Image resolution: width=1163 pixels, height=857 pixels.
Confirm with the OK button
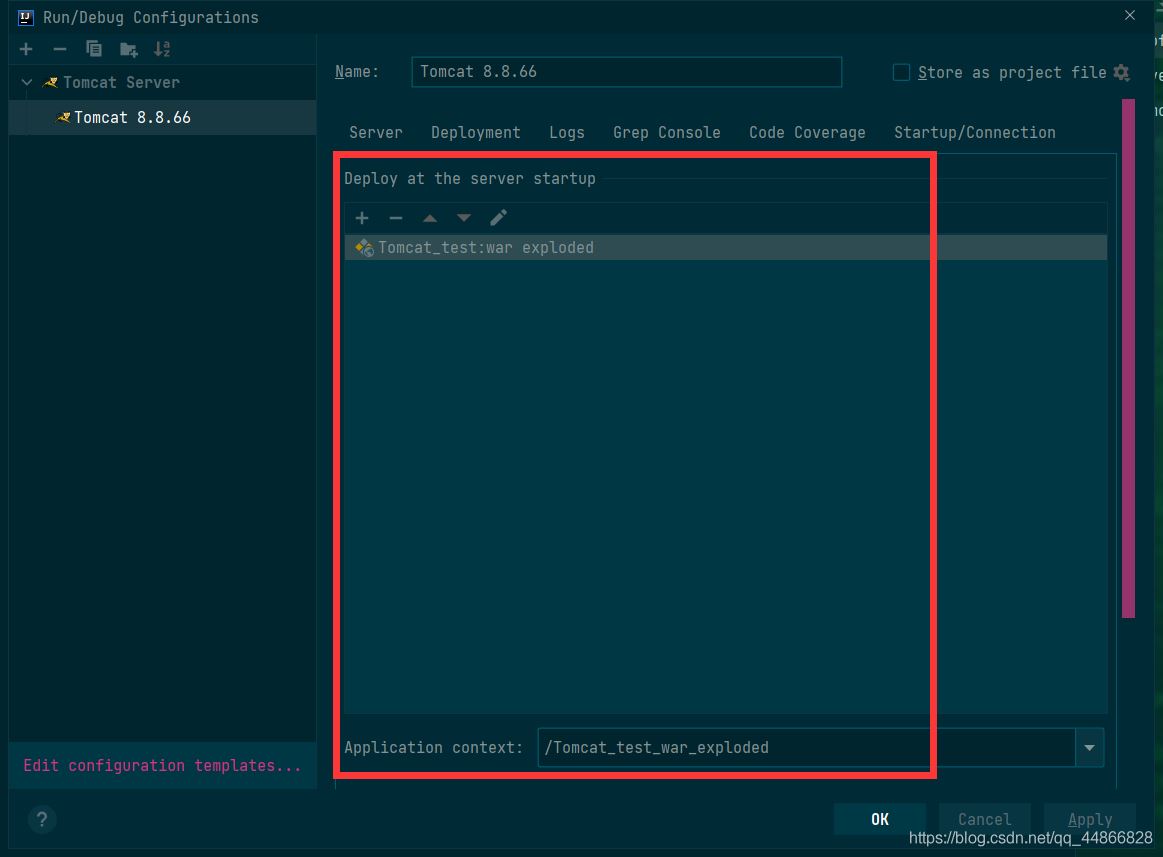880,819
